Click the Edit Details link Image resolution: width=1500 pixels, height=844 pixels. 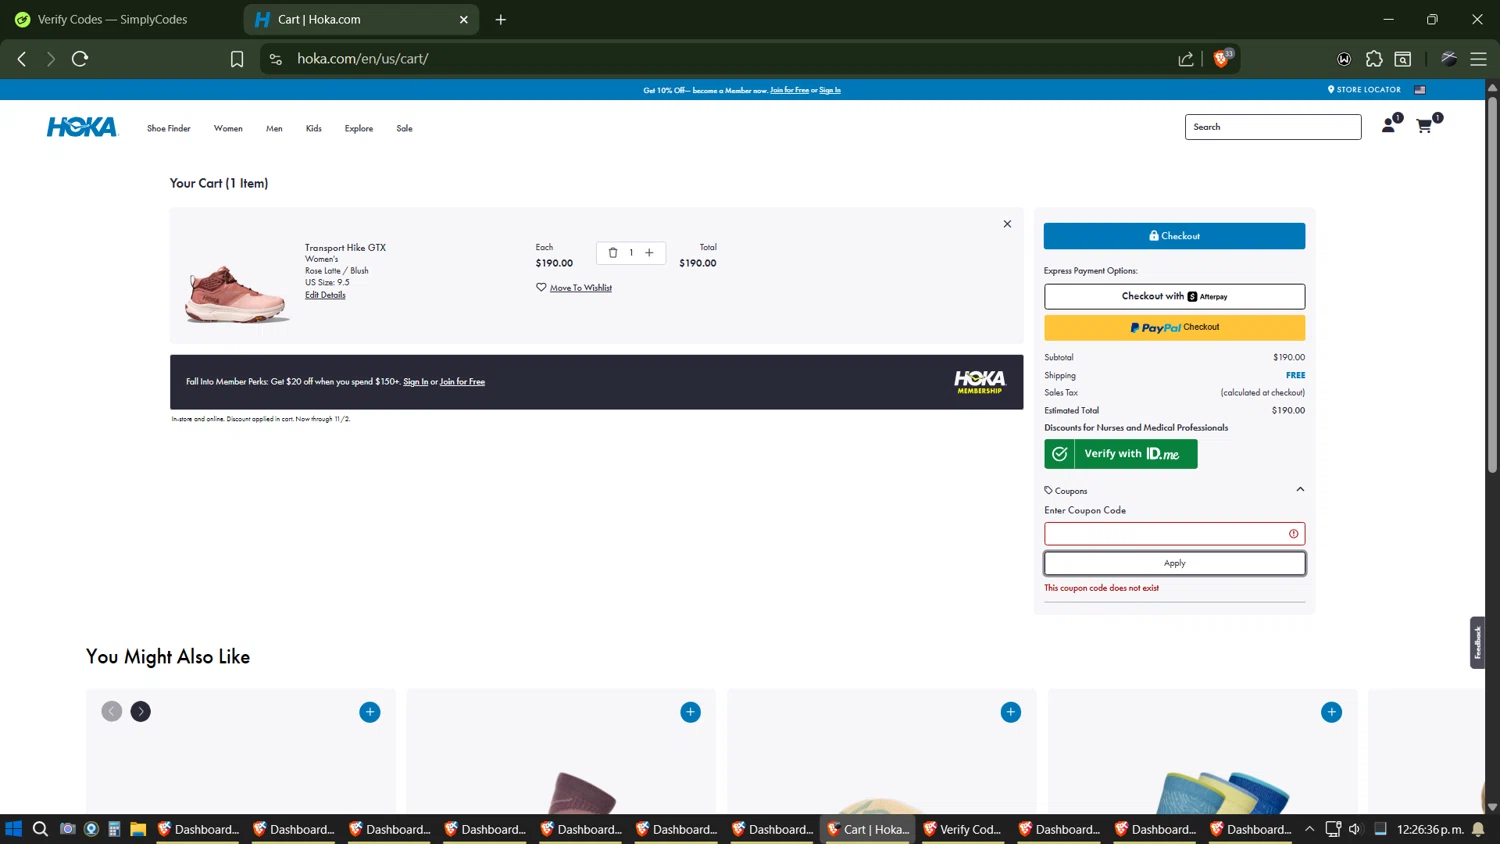coord(325,295)
